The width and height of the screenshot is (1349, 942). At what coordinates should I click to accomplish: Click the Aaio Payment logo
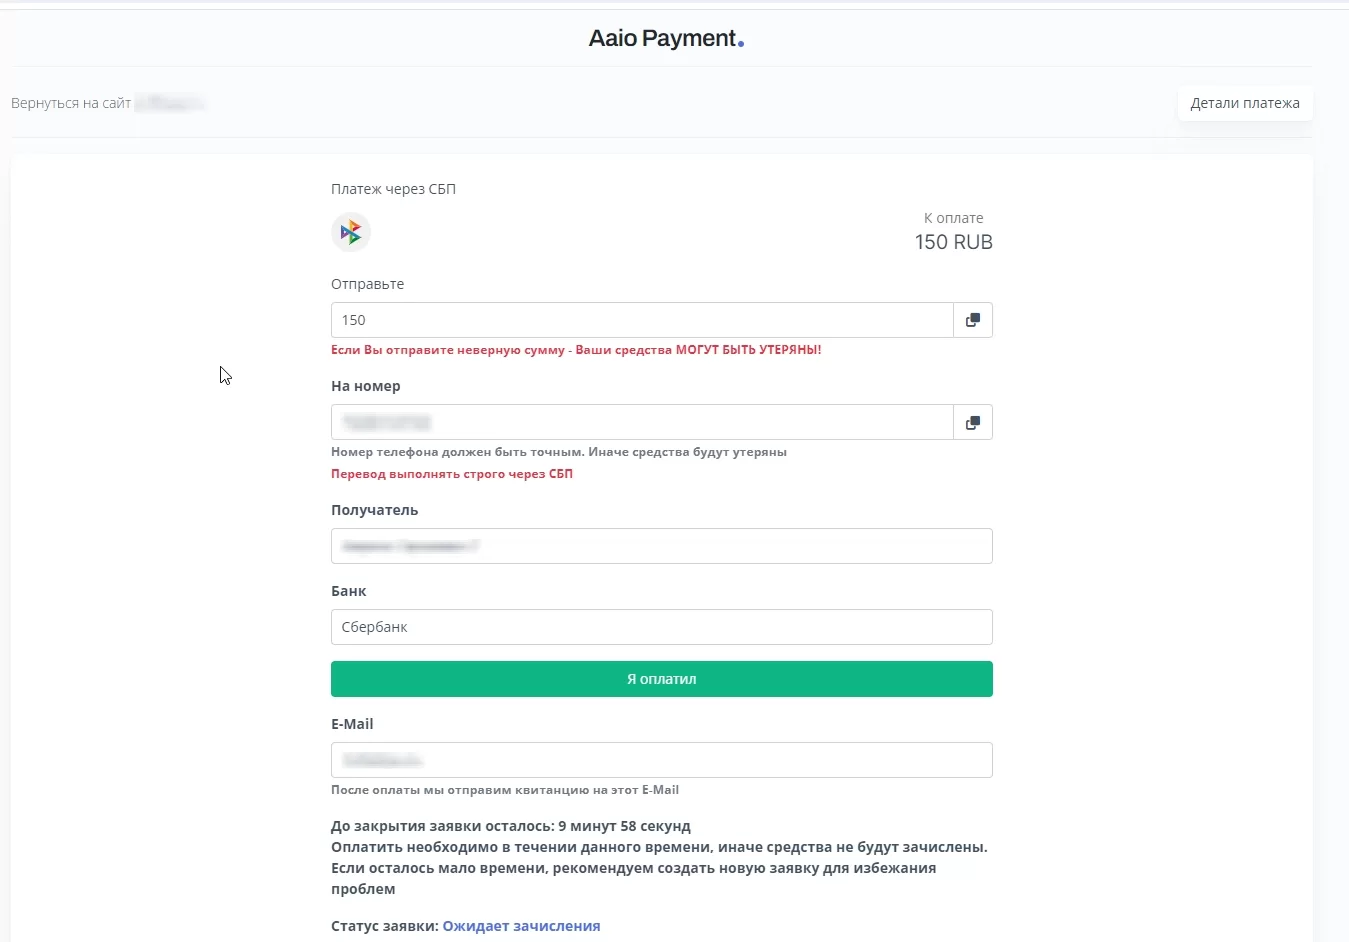tap(666, 39)
